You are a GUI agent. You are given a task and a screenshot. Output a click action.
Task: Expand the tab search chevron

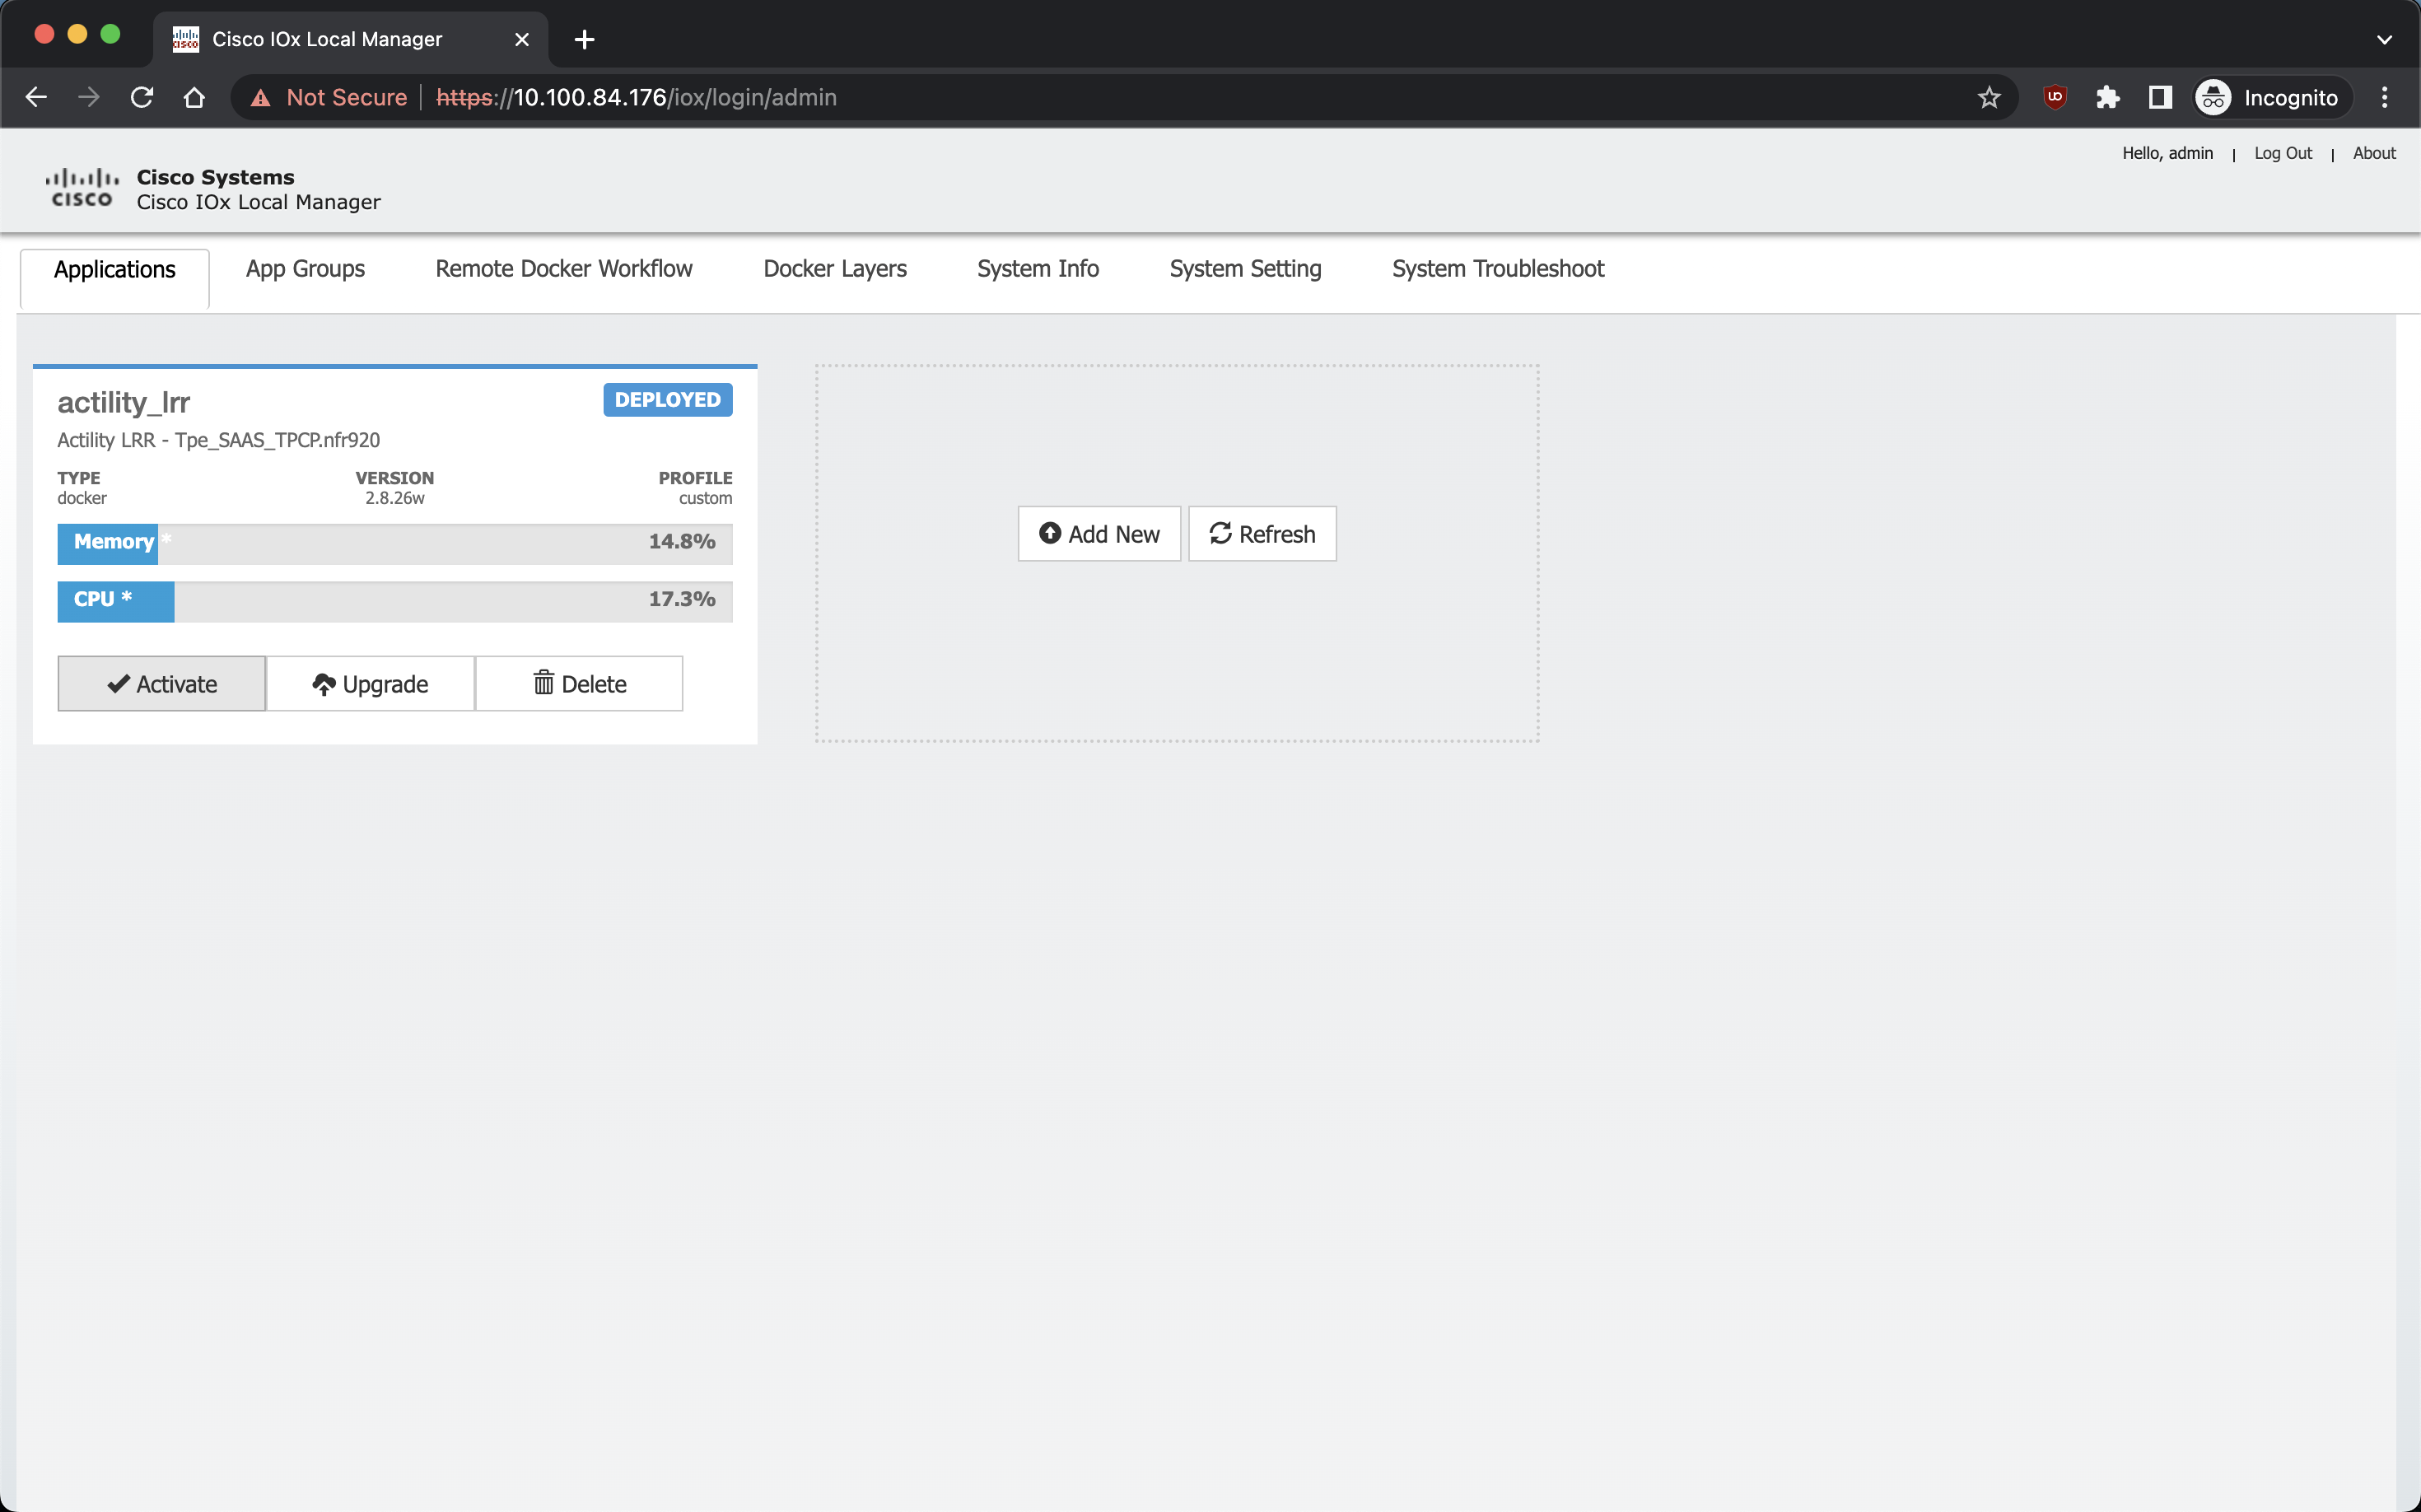(2384, 39)
